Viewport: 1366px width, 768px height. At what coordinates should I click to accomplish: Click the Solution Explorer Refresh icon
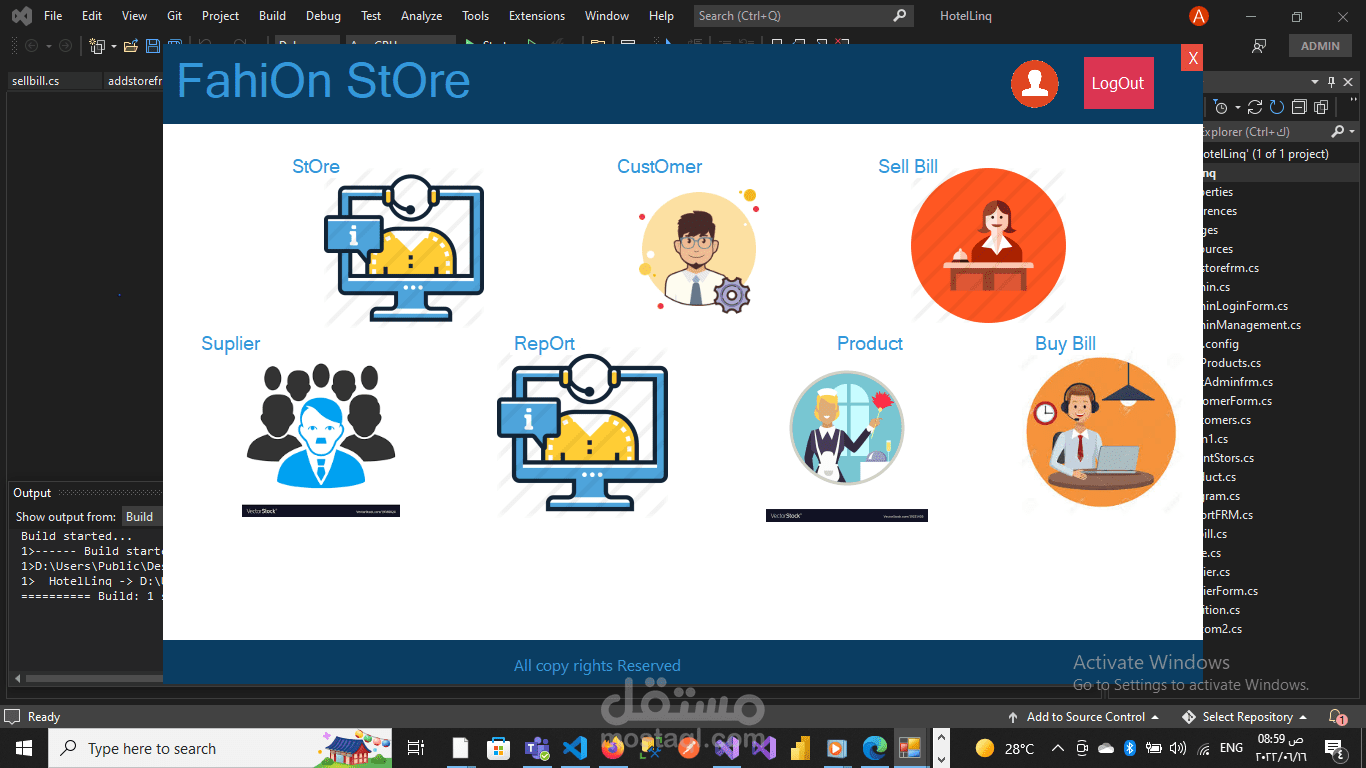(x=1277, y=107)
